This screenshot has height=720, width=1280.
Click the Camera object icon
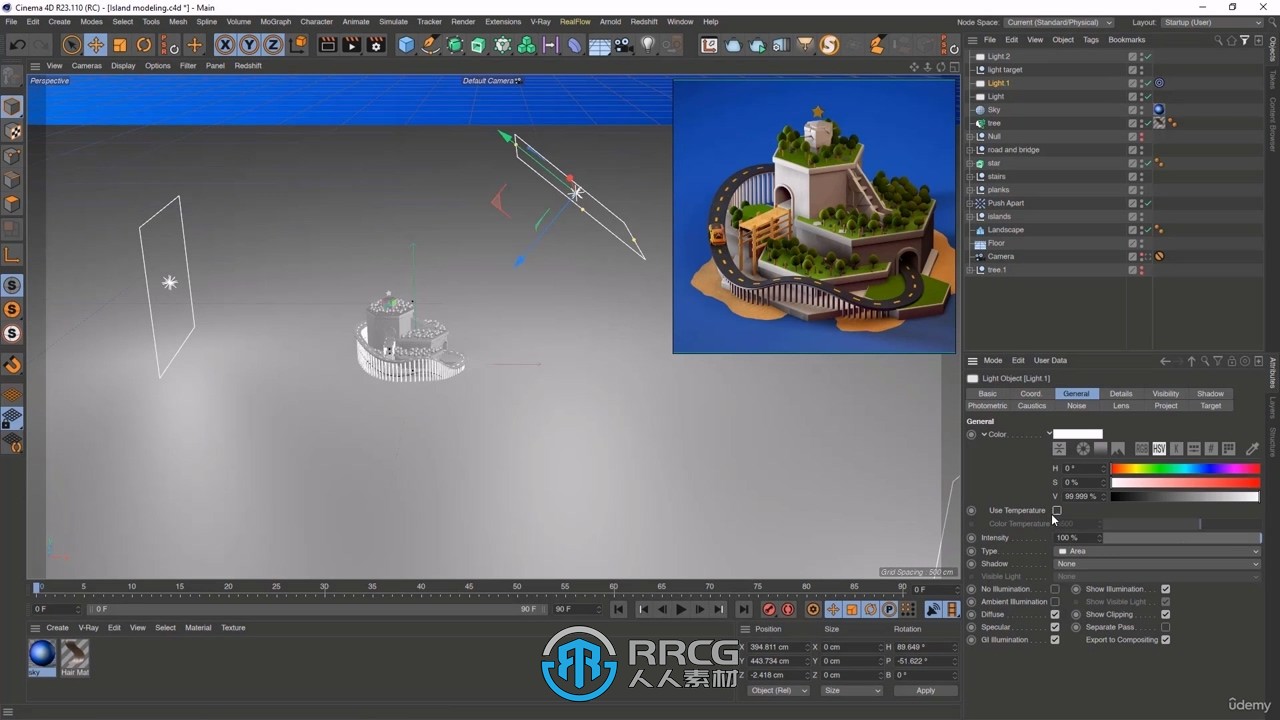[624, 44]
